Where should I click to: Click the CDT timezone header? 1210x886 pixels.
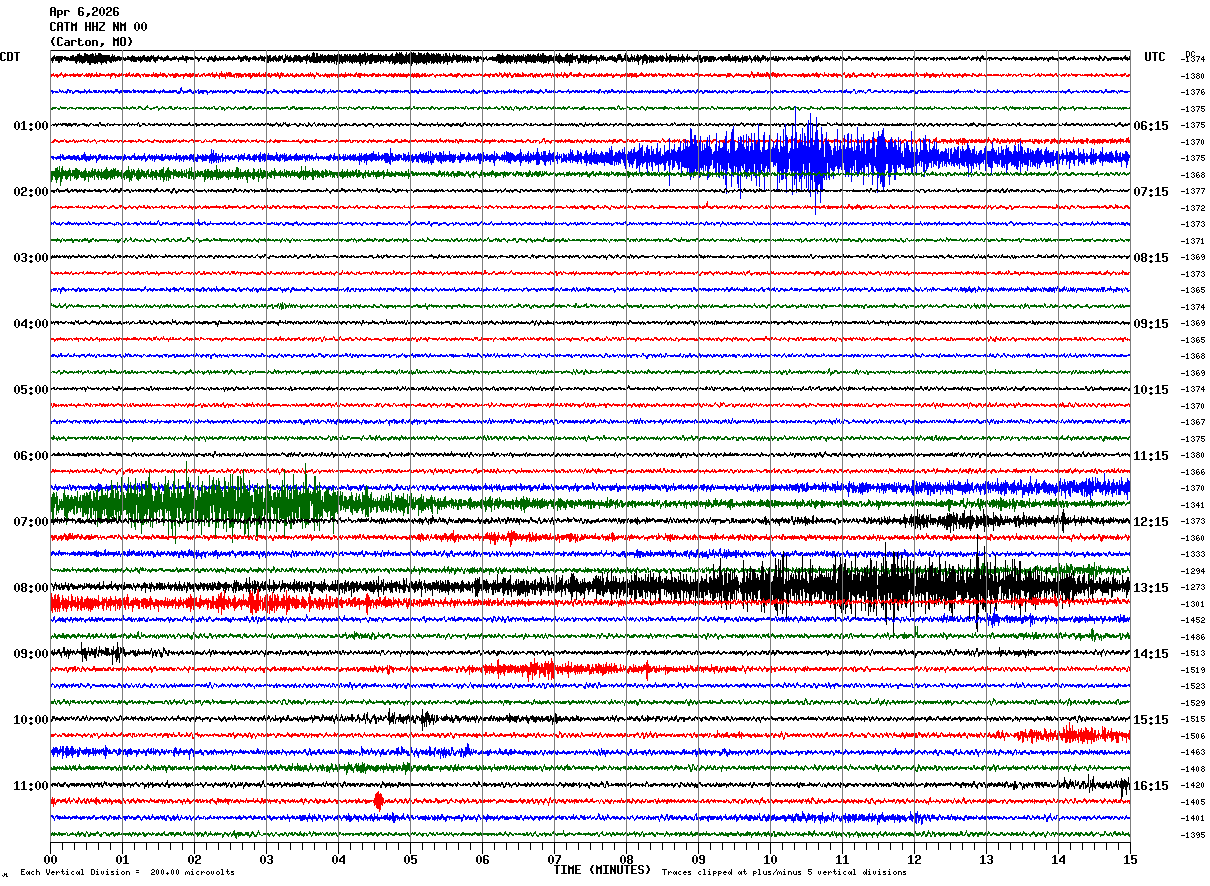(x=10, y=57)
